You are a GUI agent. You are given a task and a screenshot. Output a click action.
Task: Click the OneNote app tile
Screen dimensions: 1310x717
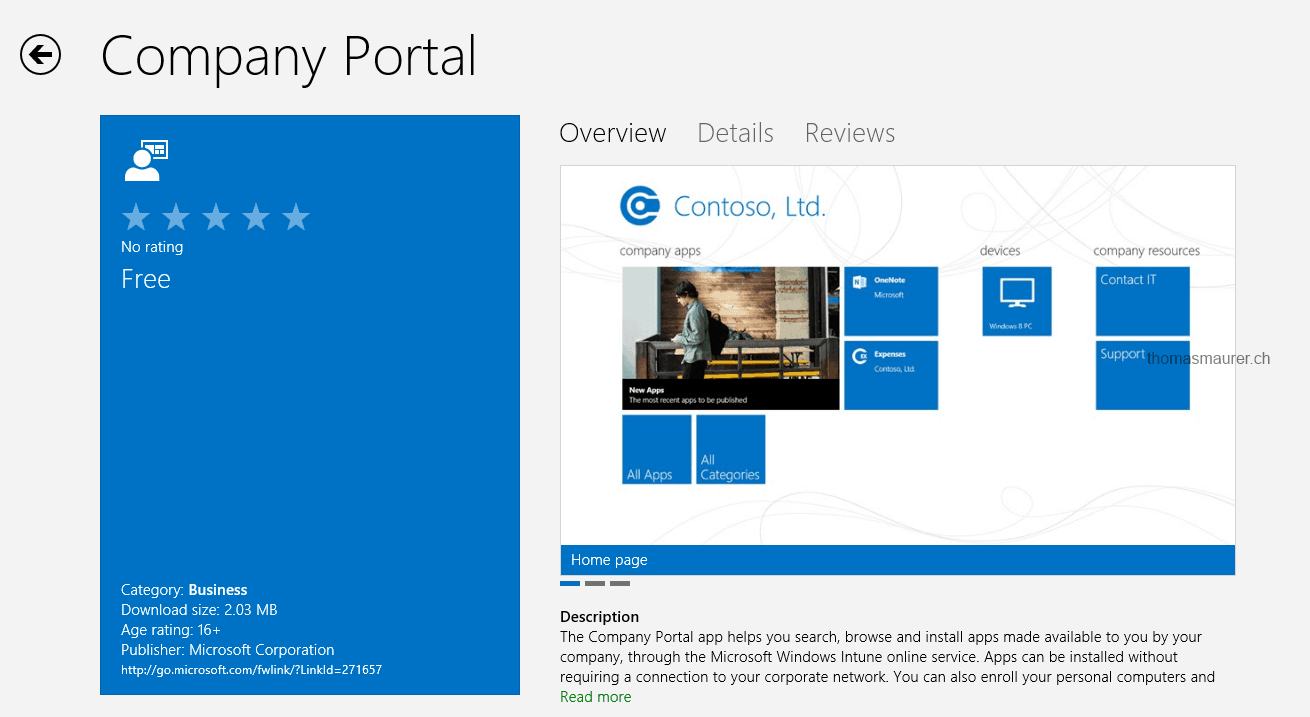coord(891,301)
